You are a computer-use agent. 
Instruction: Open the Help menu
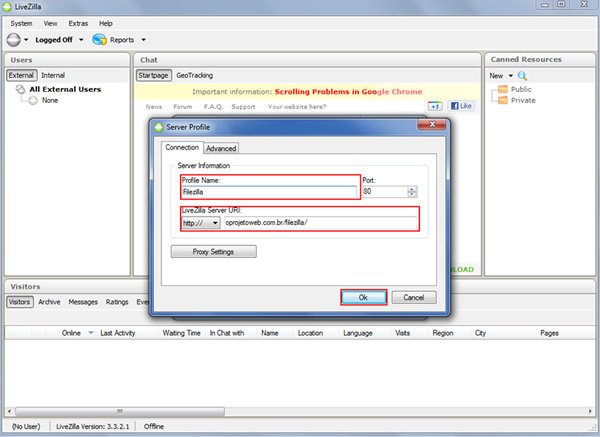point(106,23)
